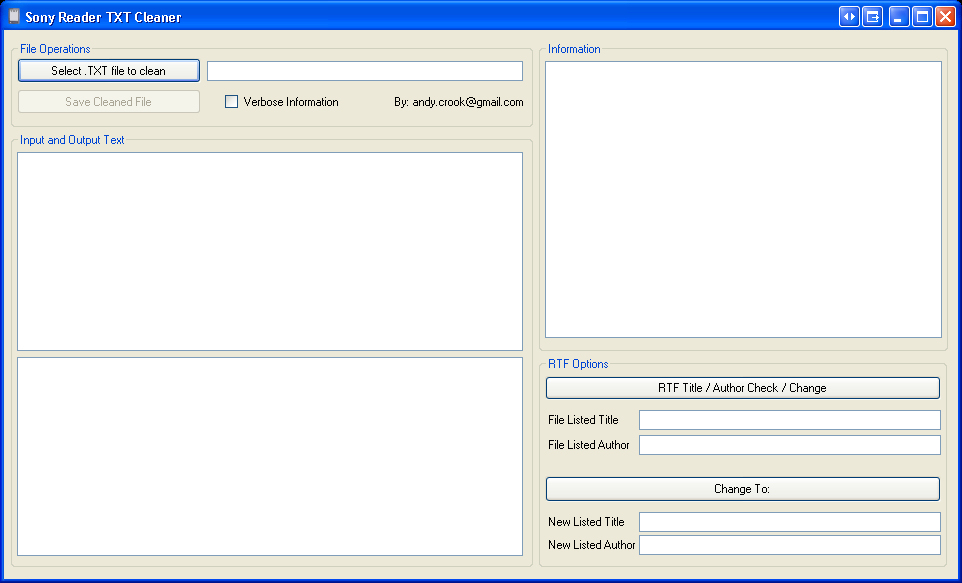Click the 'File Operations' group label
The width and height of the screenshot is (962, 583).
coord(55,49)
